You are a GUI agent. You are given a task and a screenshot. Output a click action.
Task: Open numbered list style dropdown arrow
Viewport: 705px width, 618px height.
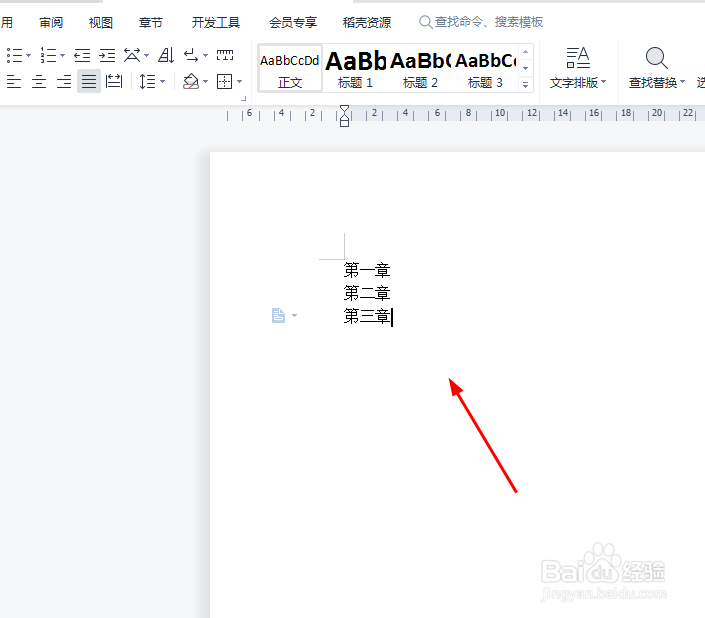click(62, 56)
